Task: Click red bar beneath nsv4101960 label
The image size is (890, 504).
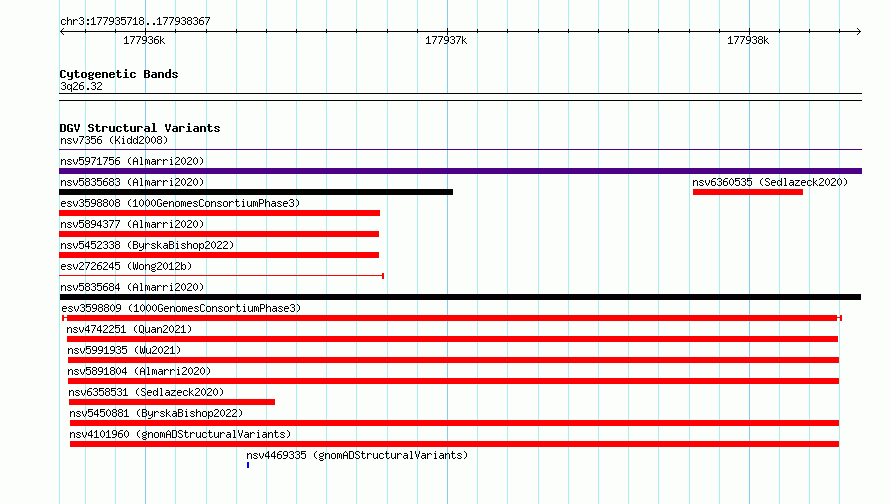Action: click(455, 444)
